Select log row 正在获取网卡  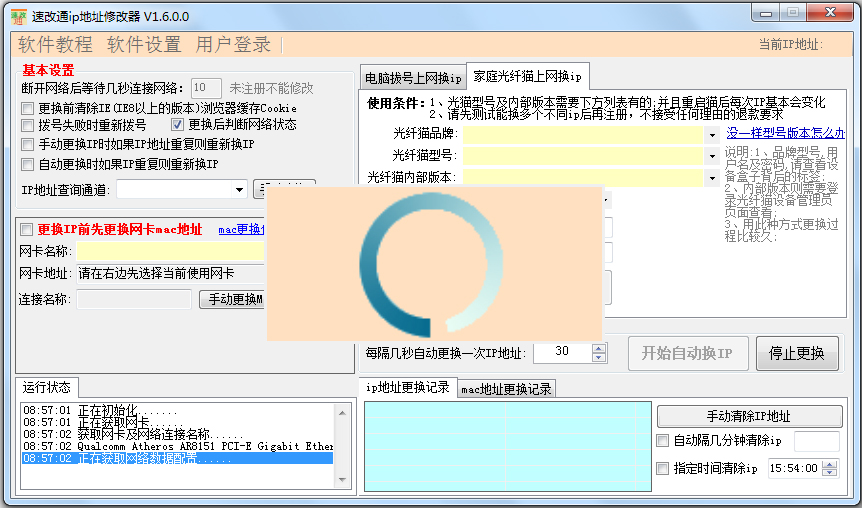tap(178, 422)
